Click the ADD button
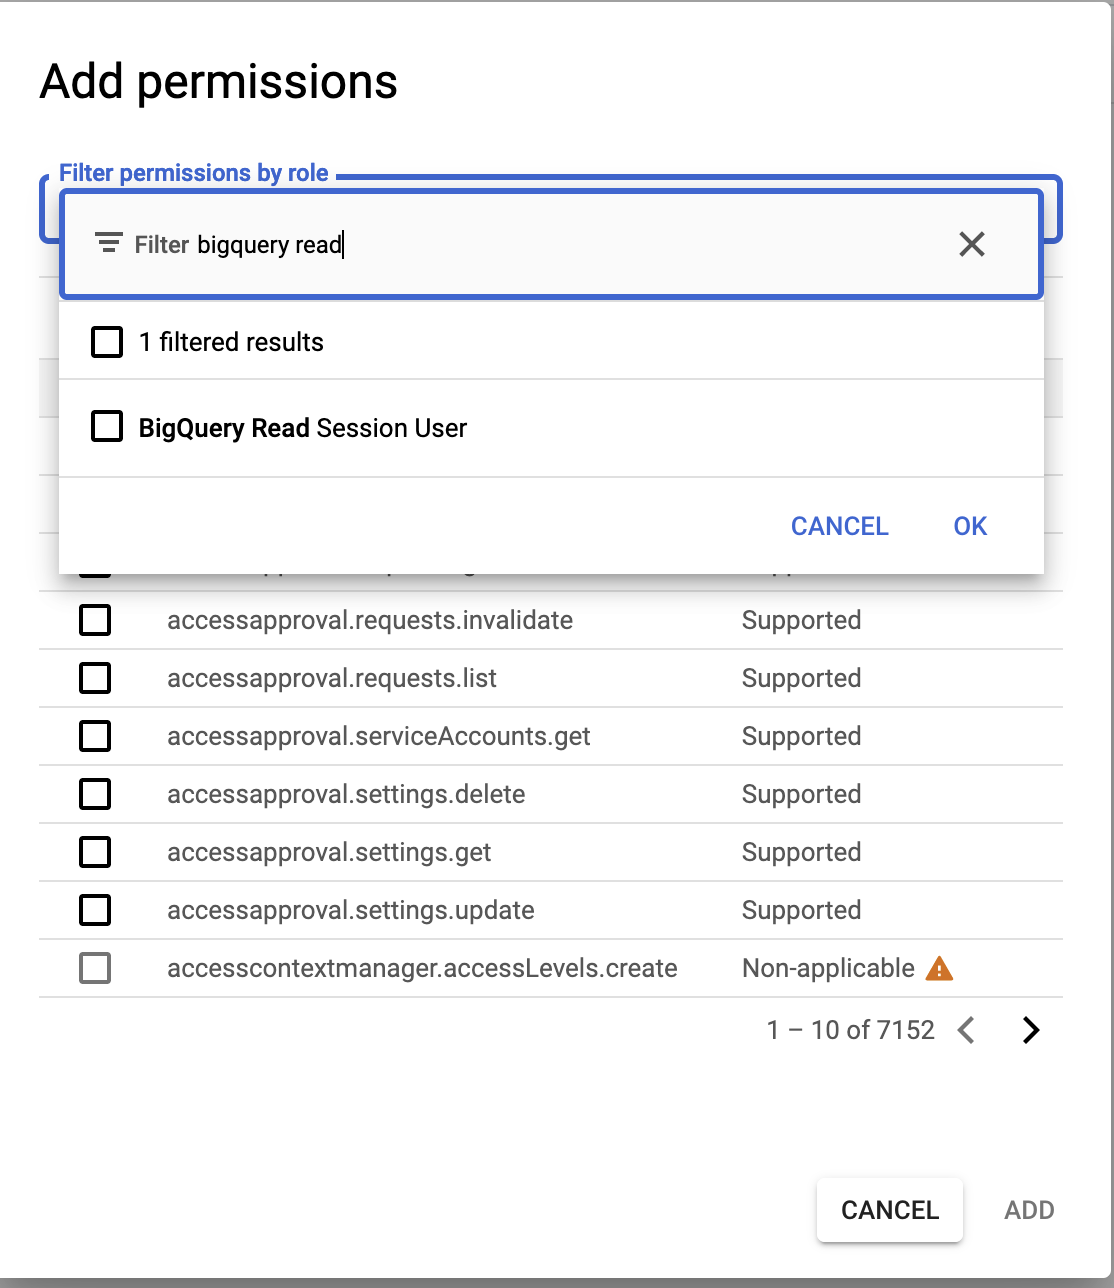This screenshot has height=1288, width=1114. point(1029,1210)
